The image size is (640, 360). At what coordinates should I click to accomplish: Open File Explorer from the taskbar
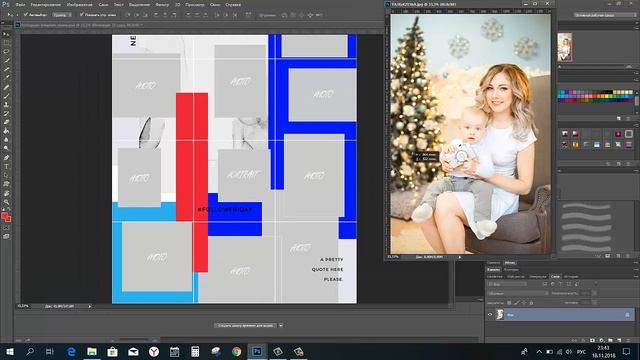92,351
